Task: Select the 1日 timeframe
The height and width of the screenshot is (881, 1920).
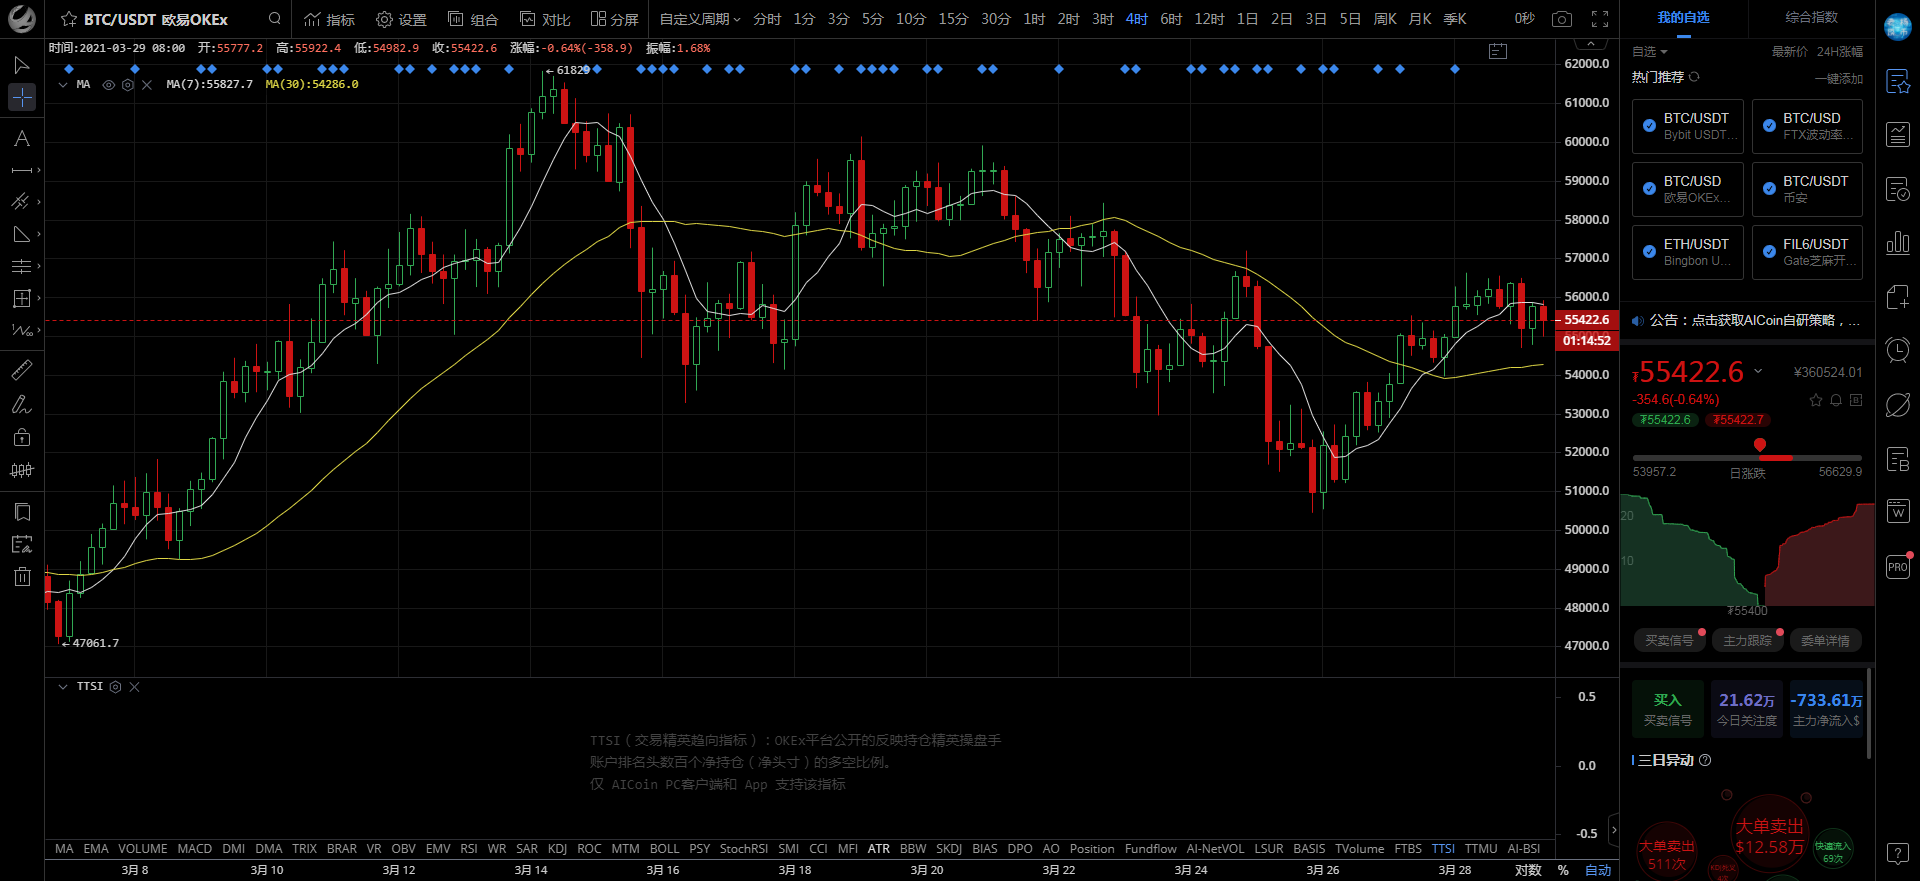Action: click(x=1247, y=19)
